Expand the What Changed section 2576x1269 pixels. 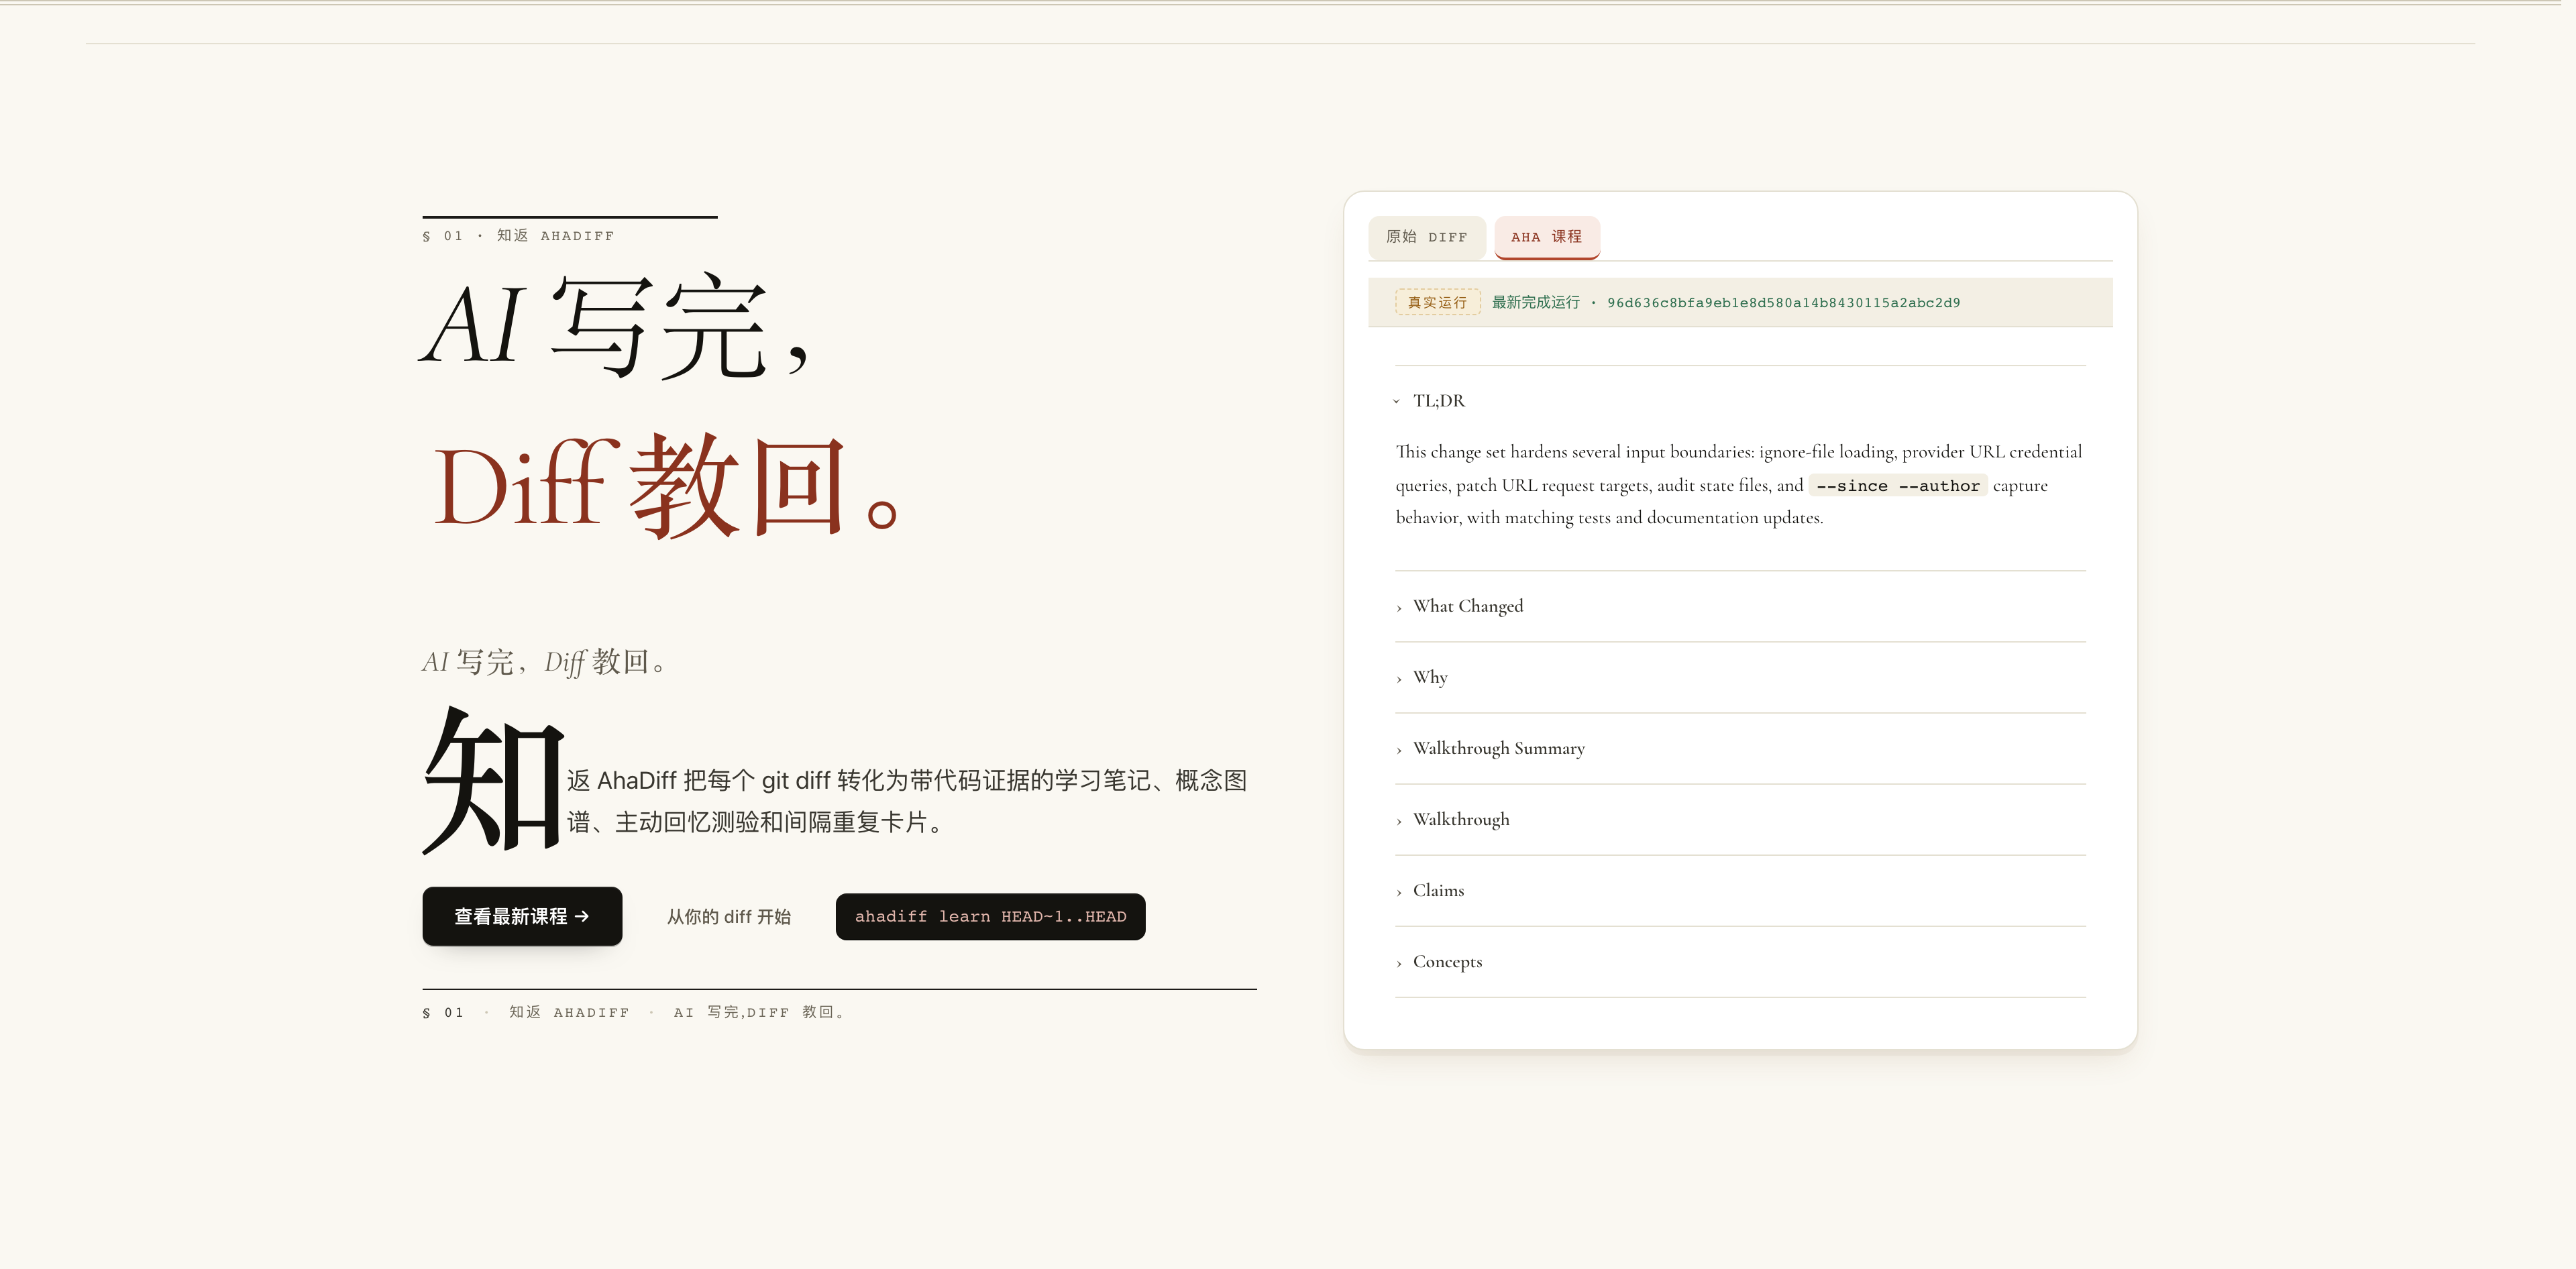click(x=1739, y=606)
